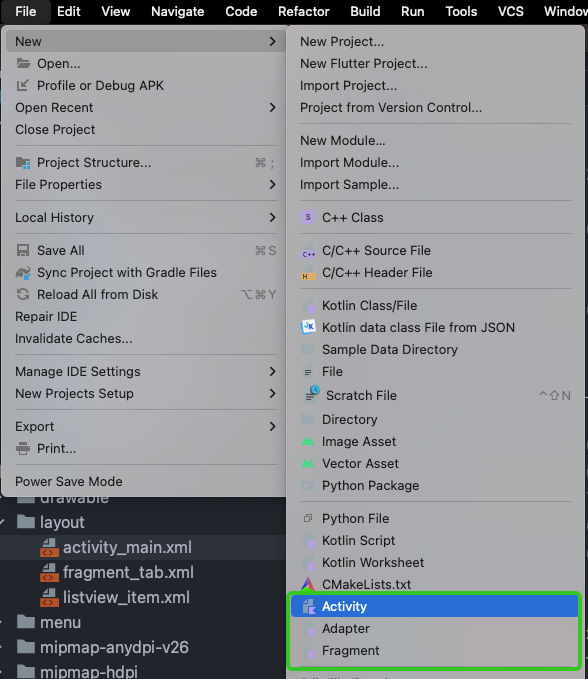This screenshot has height=679, width=588.
Task: Click the CMakeLists.txt triangle icon
Action: pyautogui.click(x=308, y=585)
